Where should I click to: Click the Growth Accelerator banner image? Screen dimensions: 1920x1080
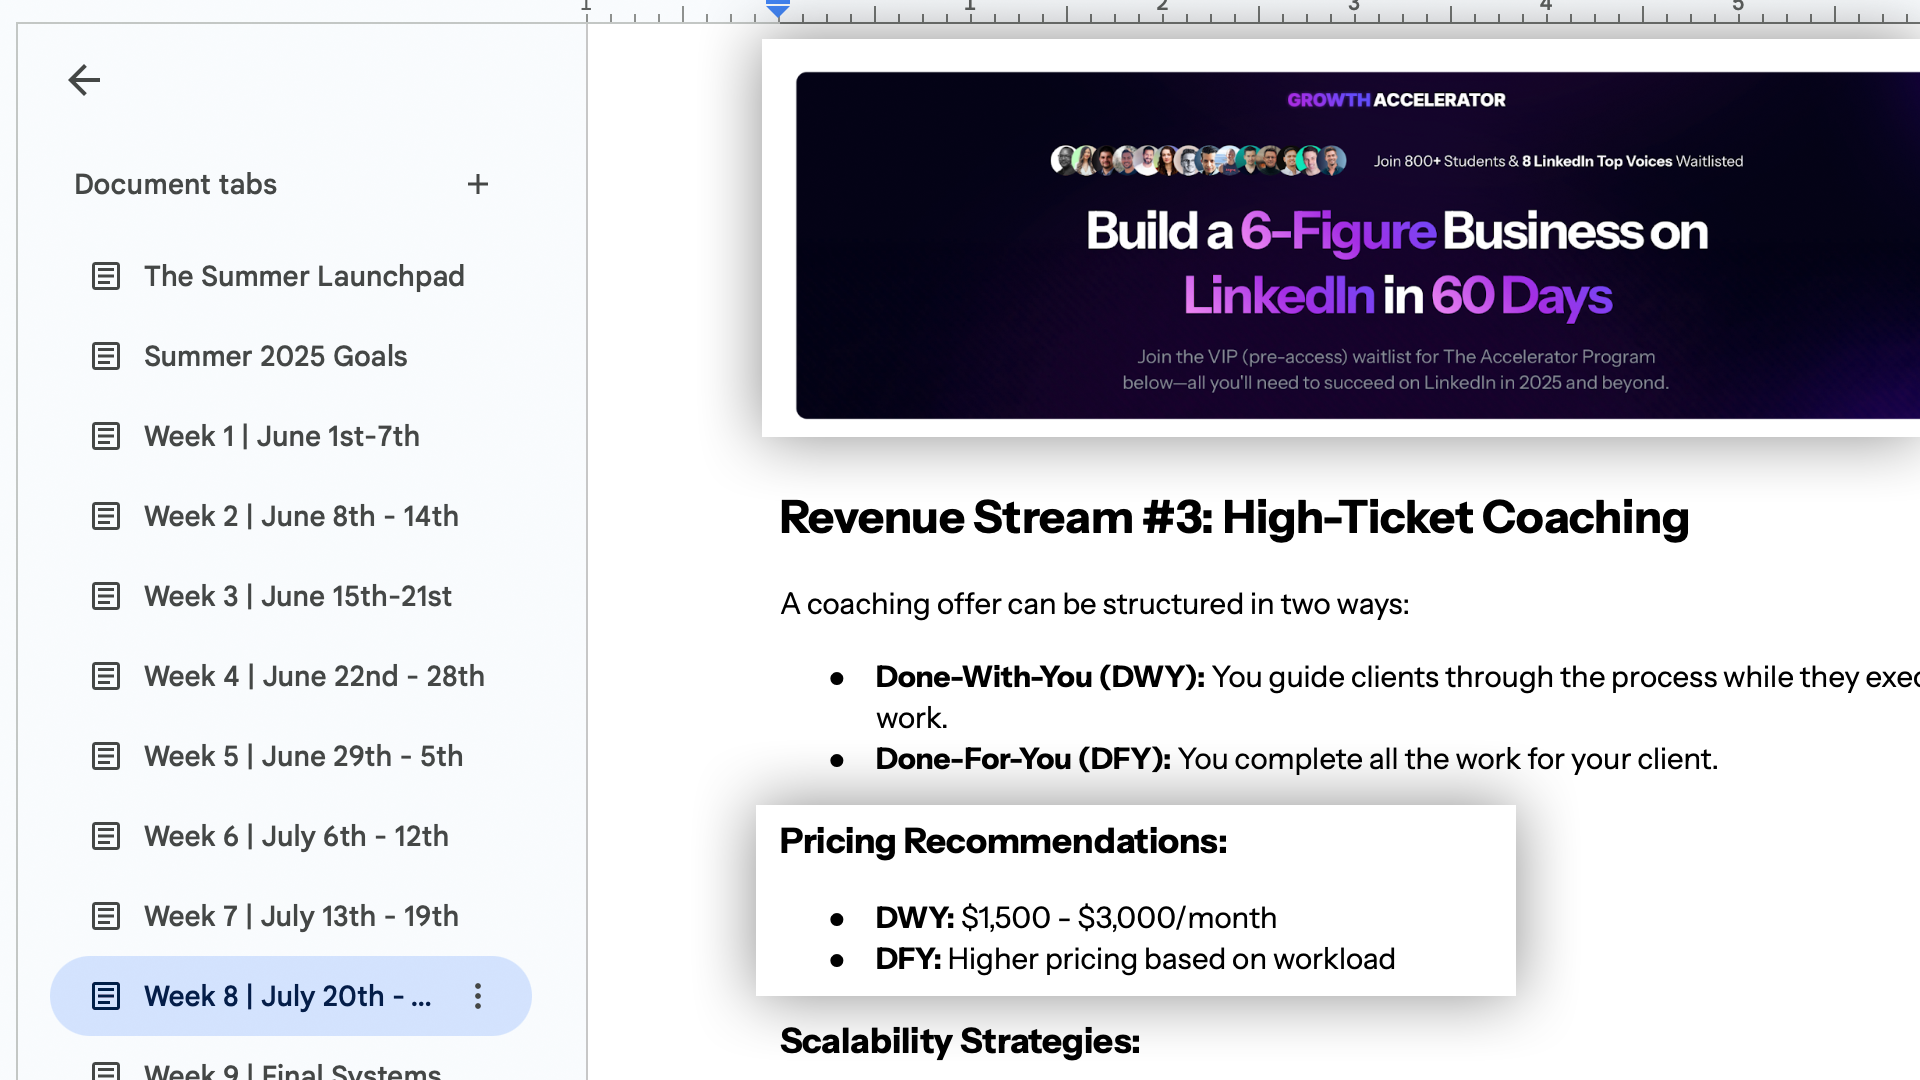click(1358, 245)
